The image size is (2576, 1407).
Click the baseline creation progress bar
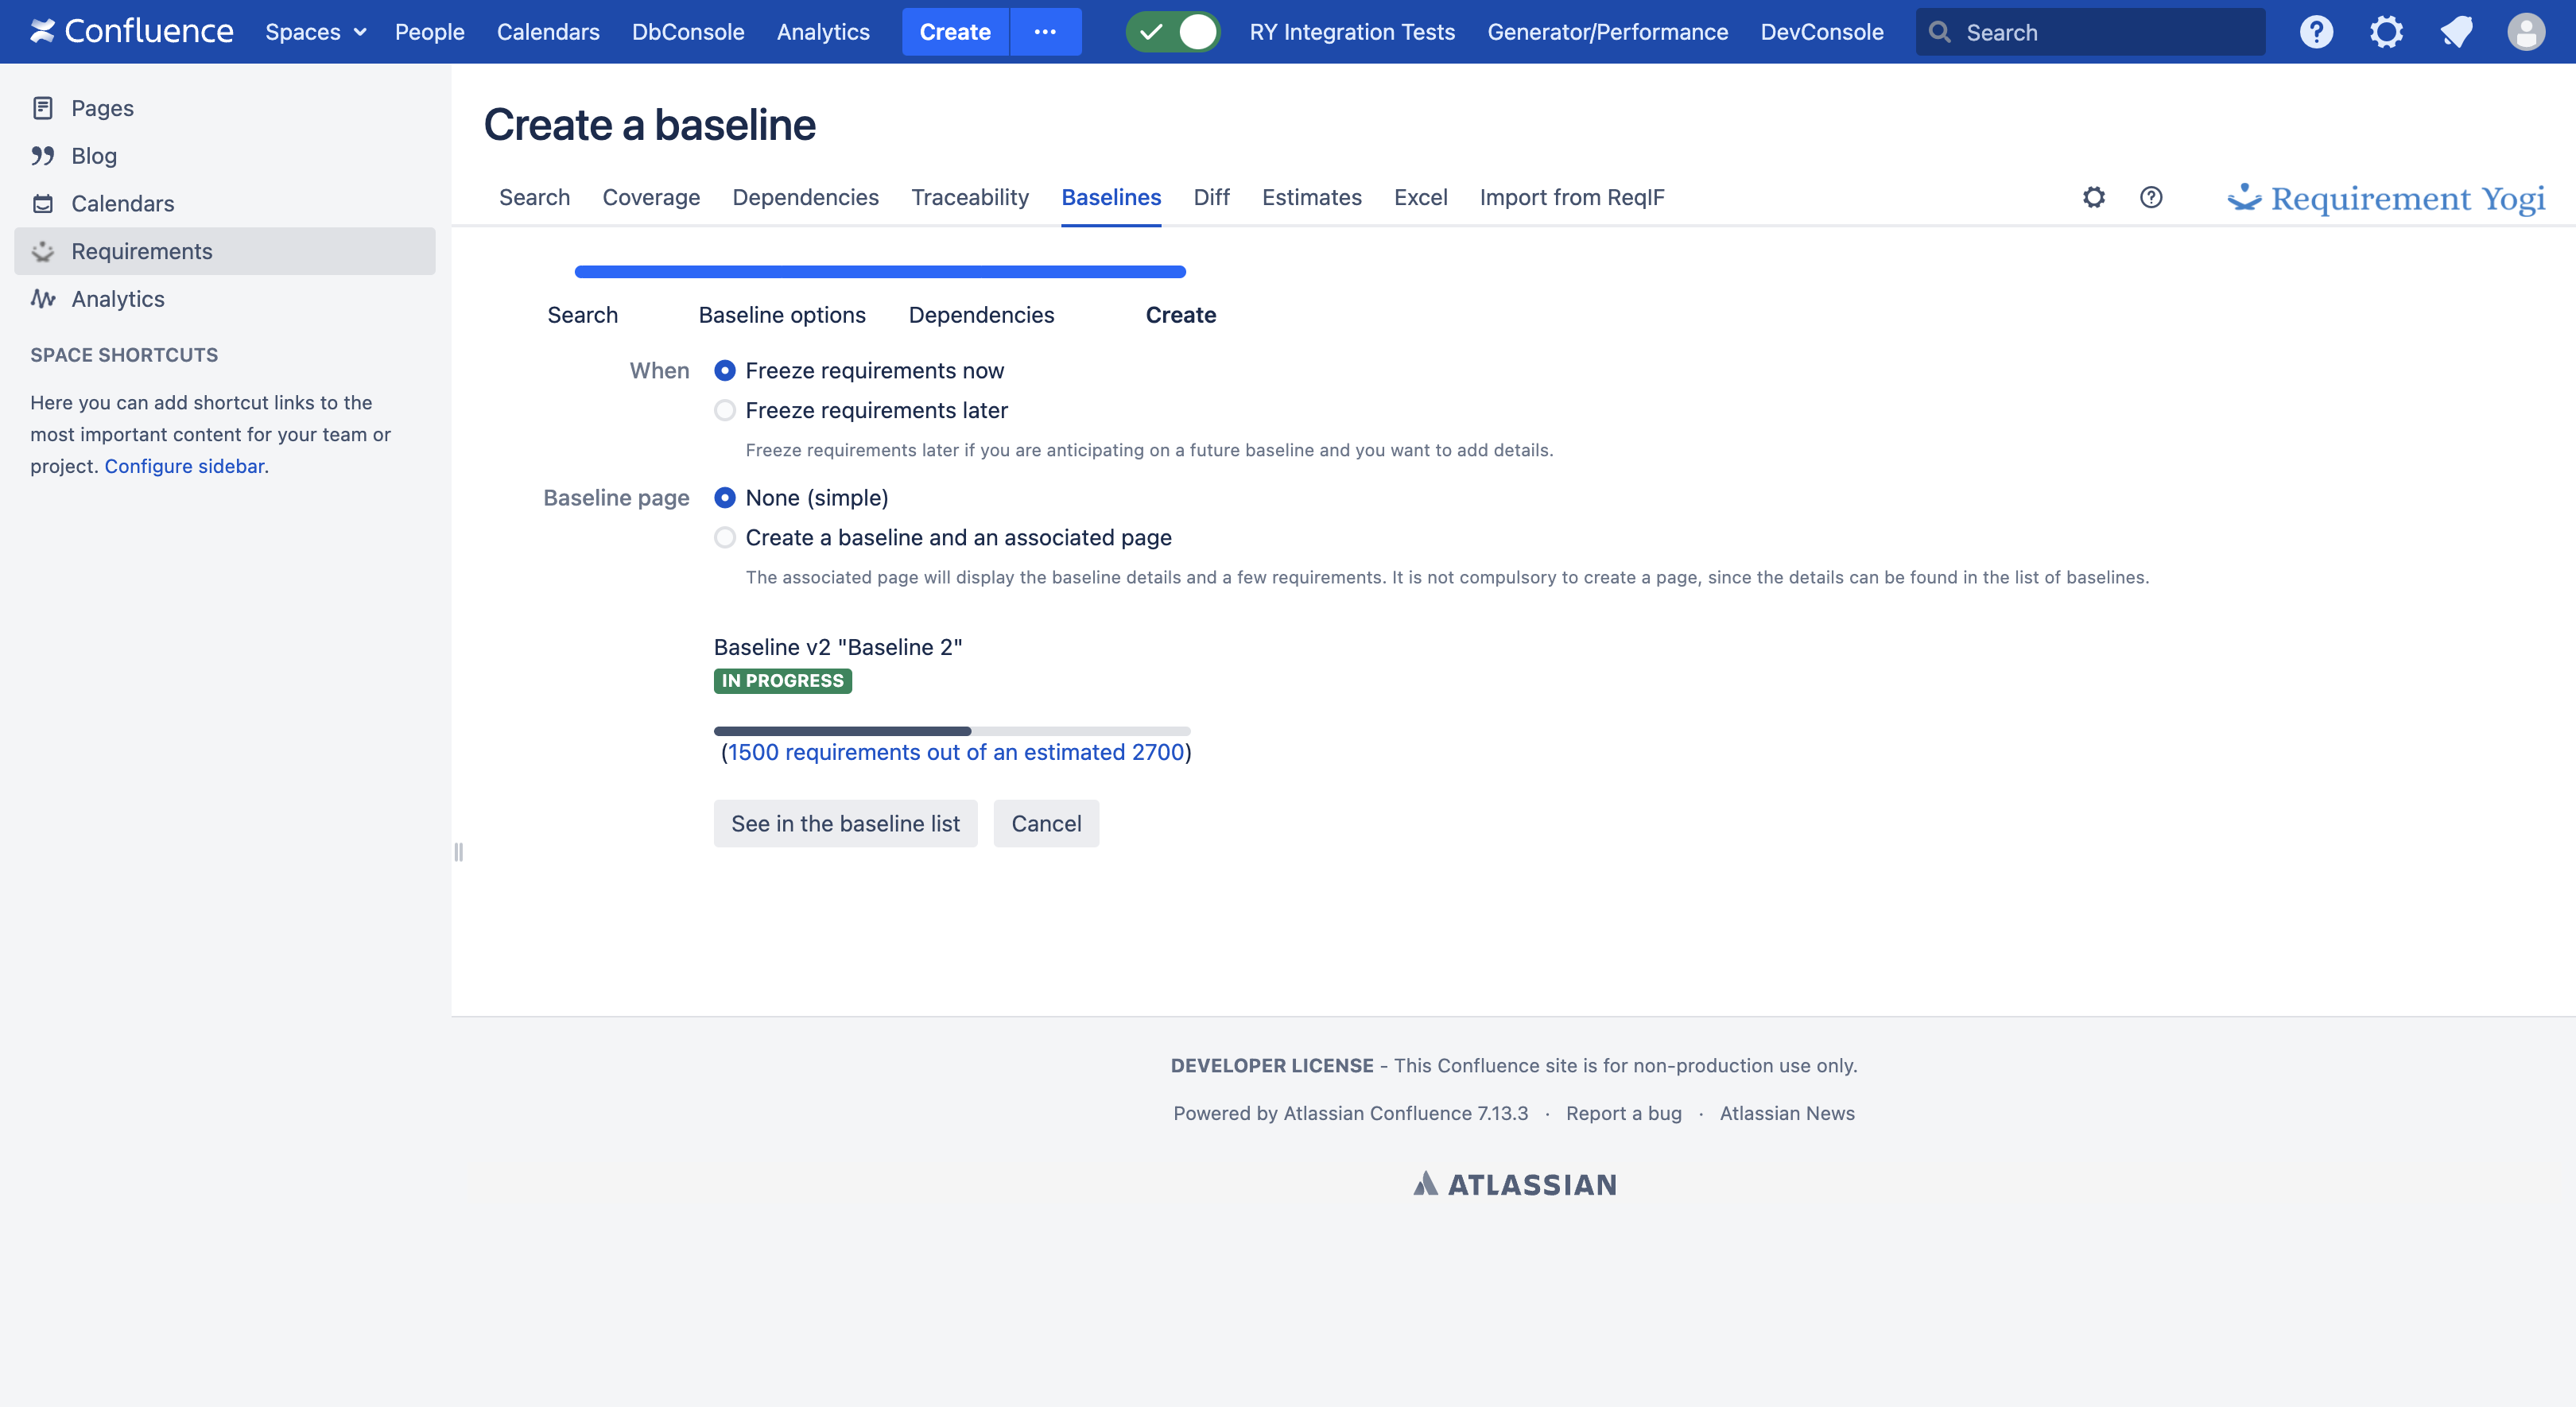[x=951, y=731]
